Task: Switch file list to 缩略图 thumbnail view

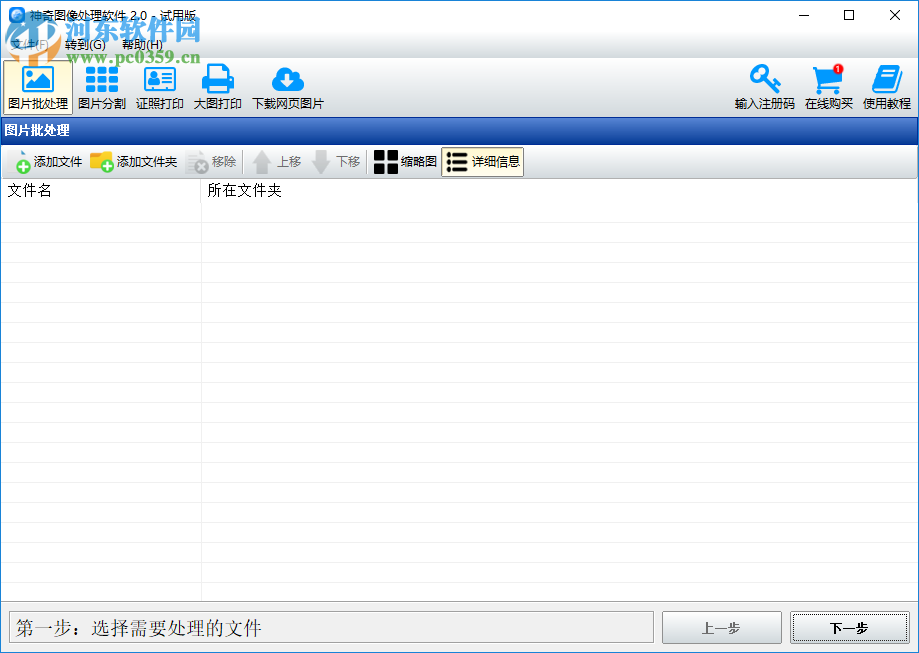Action: point(404,161)
